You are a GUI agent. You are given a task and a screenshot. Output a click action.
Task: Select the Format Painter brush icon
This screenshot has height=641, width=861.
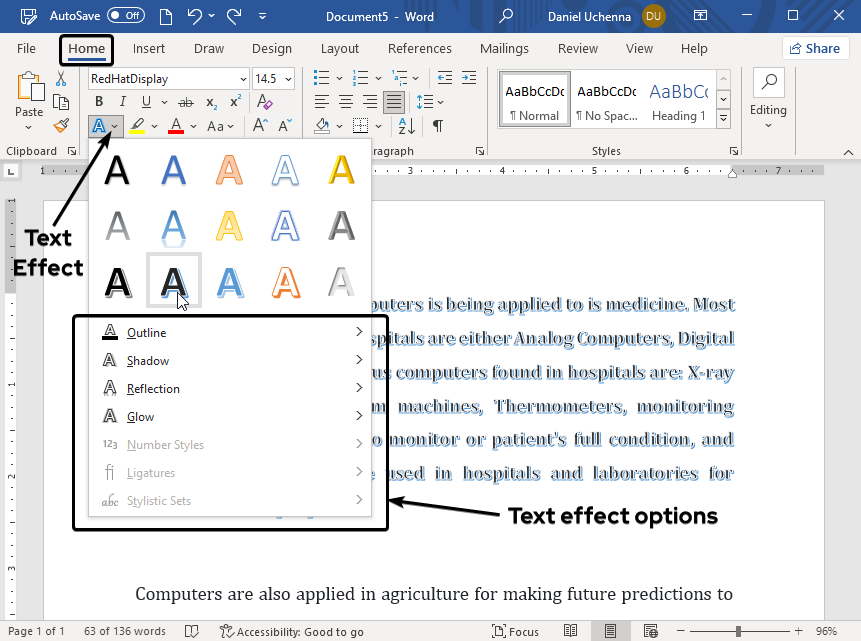(61, 126)
